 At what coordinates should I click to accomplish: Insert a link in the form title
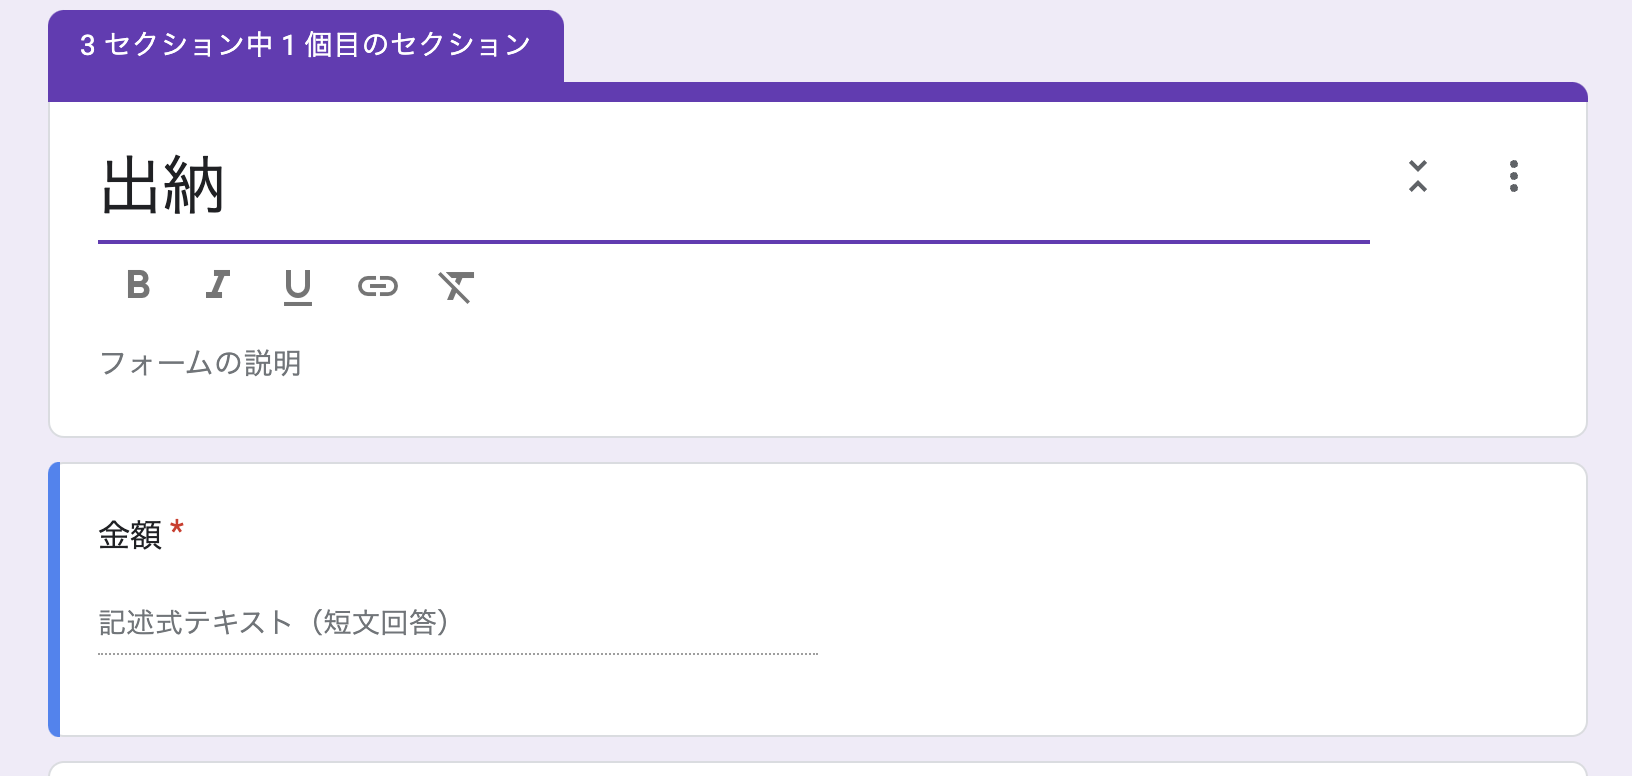pos(378,287)
